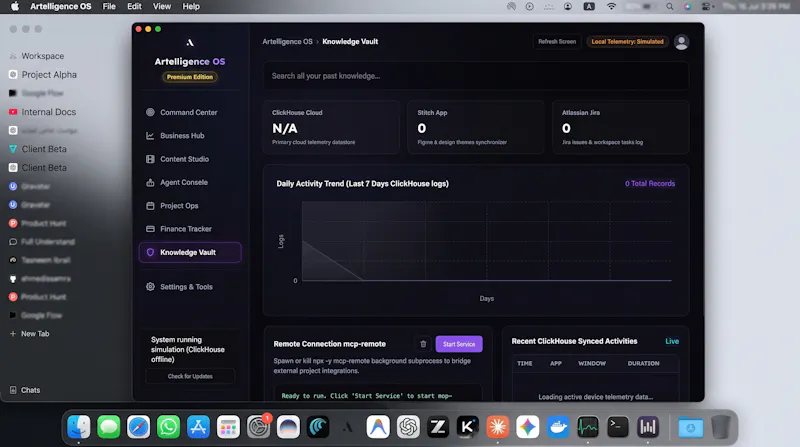The width and height of the screenshot is (800, 447).
Task: Click the WINDOW column header
Action: pos(592,363)
